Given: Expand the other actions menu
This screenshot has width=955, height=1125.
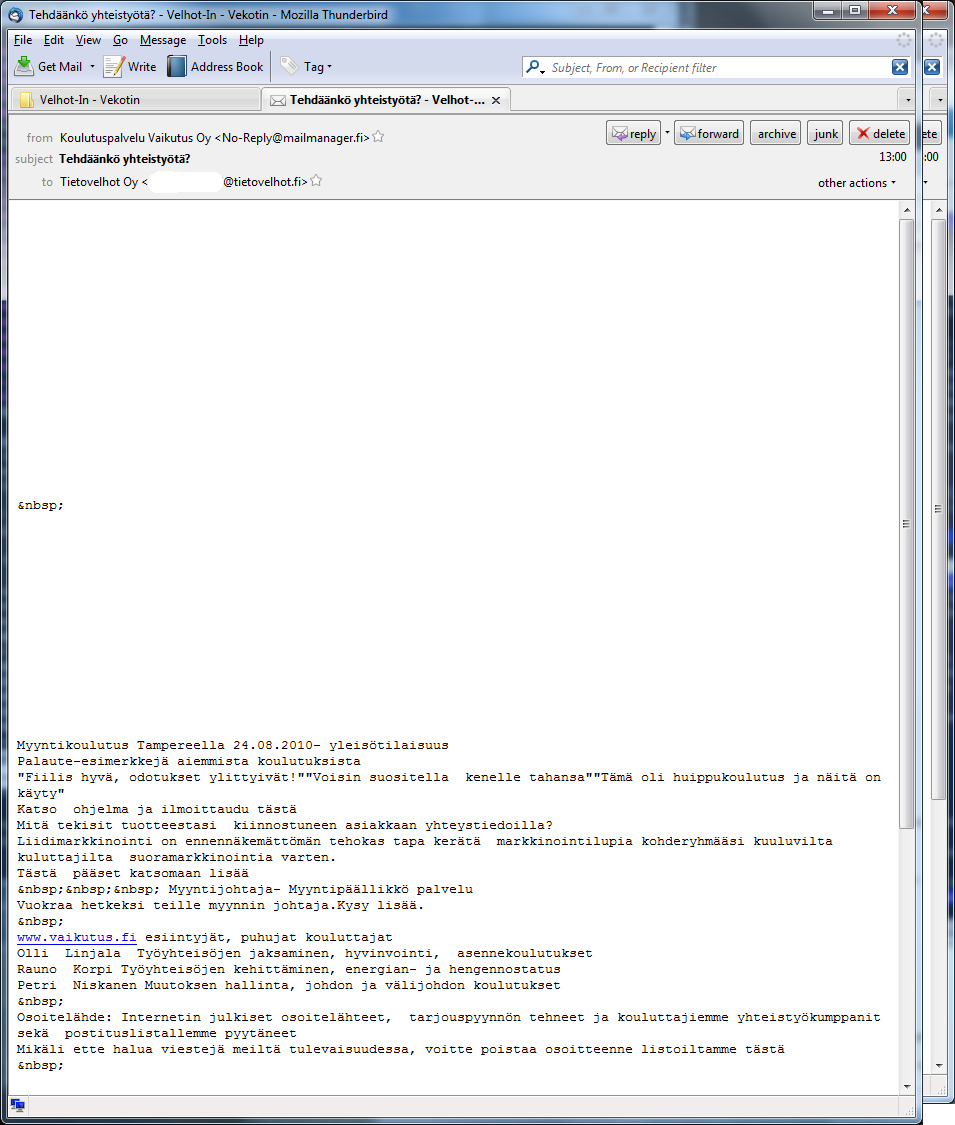Looking at the screenshot, I should [x=857, y=183].
